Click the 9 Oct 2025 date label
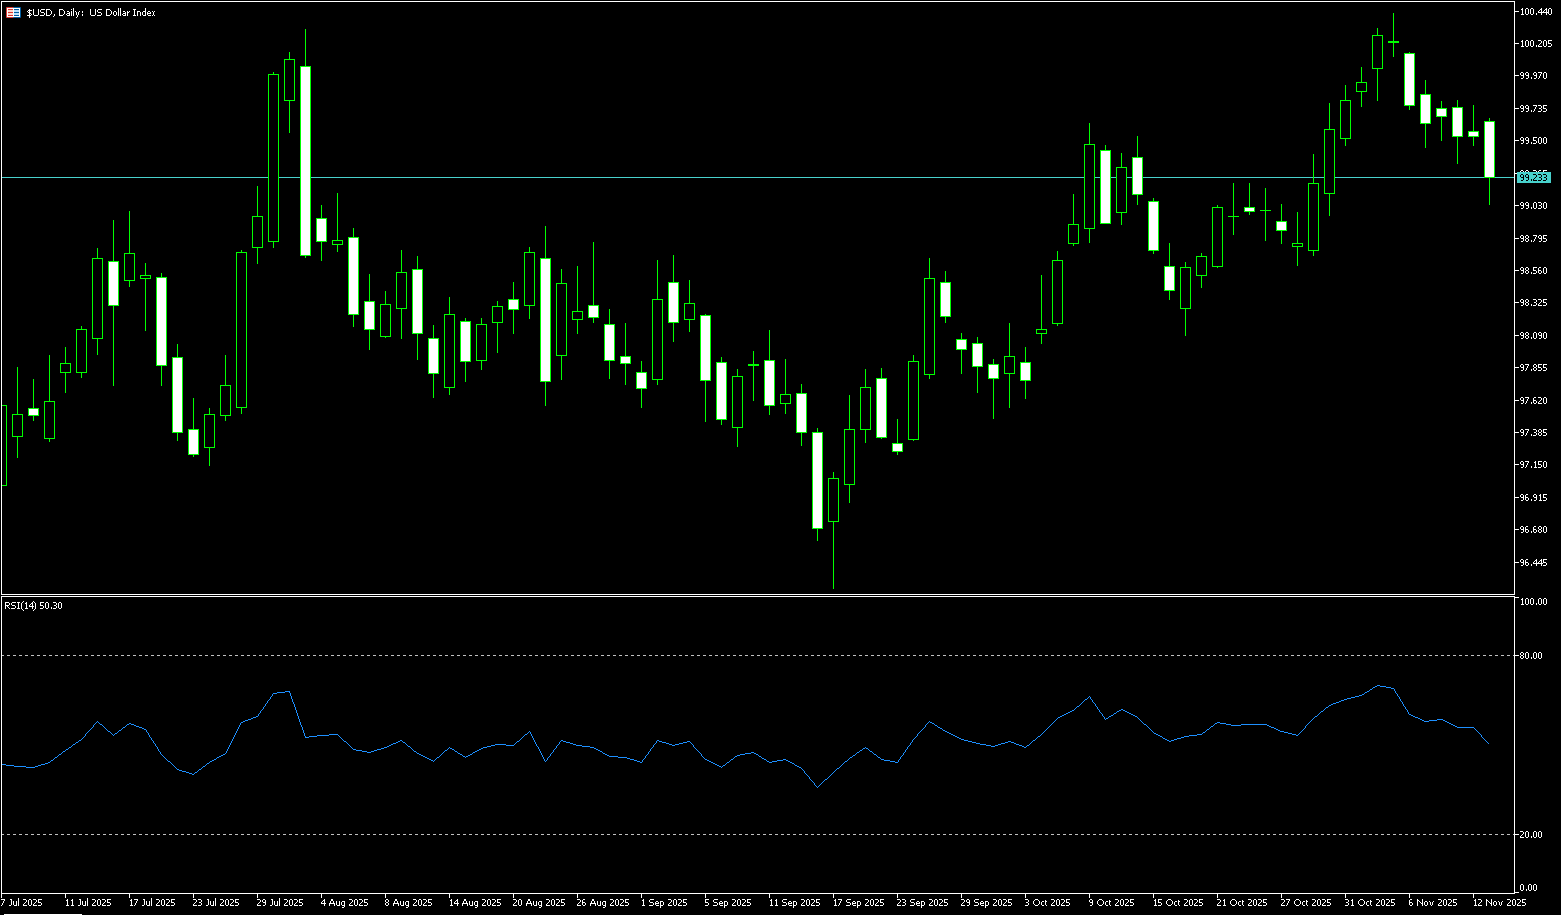The image size is (1561, 915). coord(1112,903)
